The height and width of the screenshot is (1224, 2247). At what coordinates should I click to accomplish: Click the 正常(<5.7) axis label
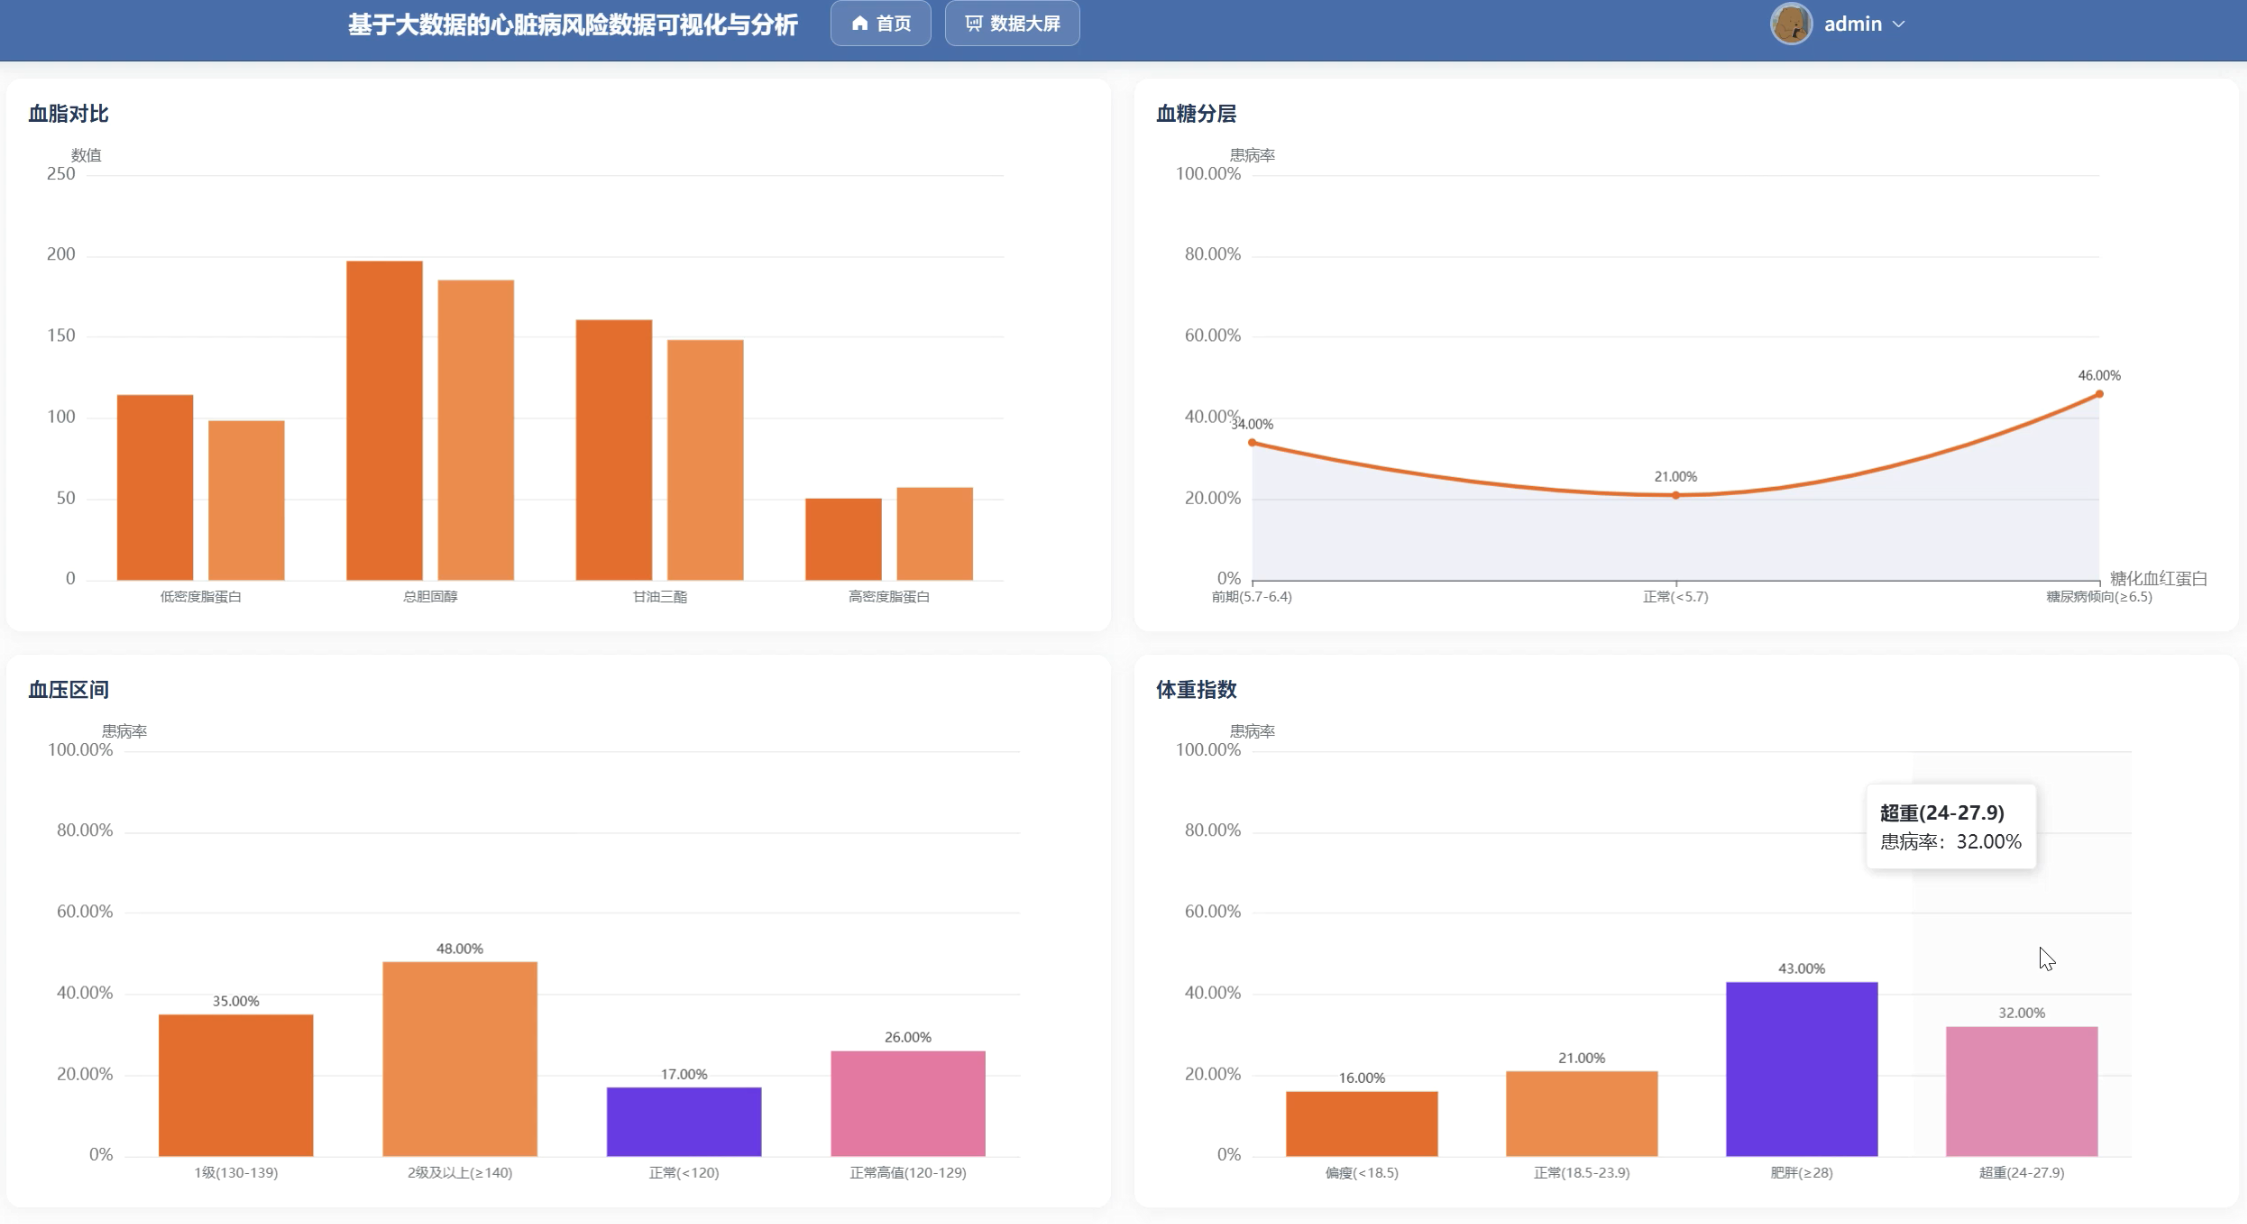point(1676,597)
